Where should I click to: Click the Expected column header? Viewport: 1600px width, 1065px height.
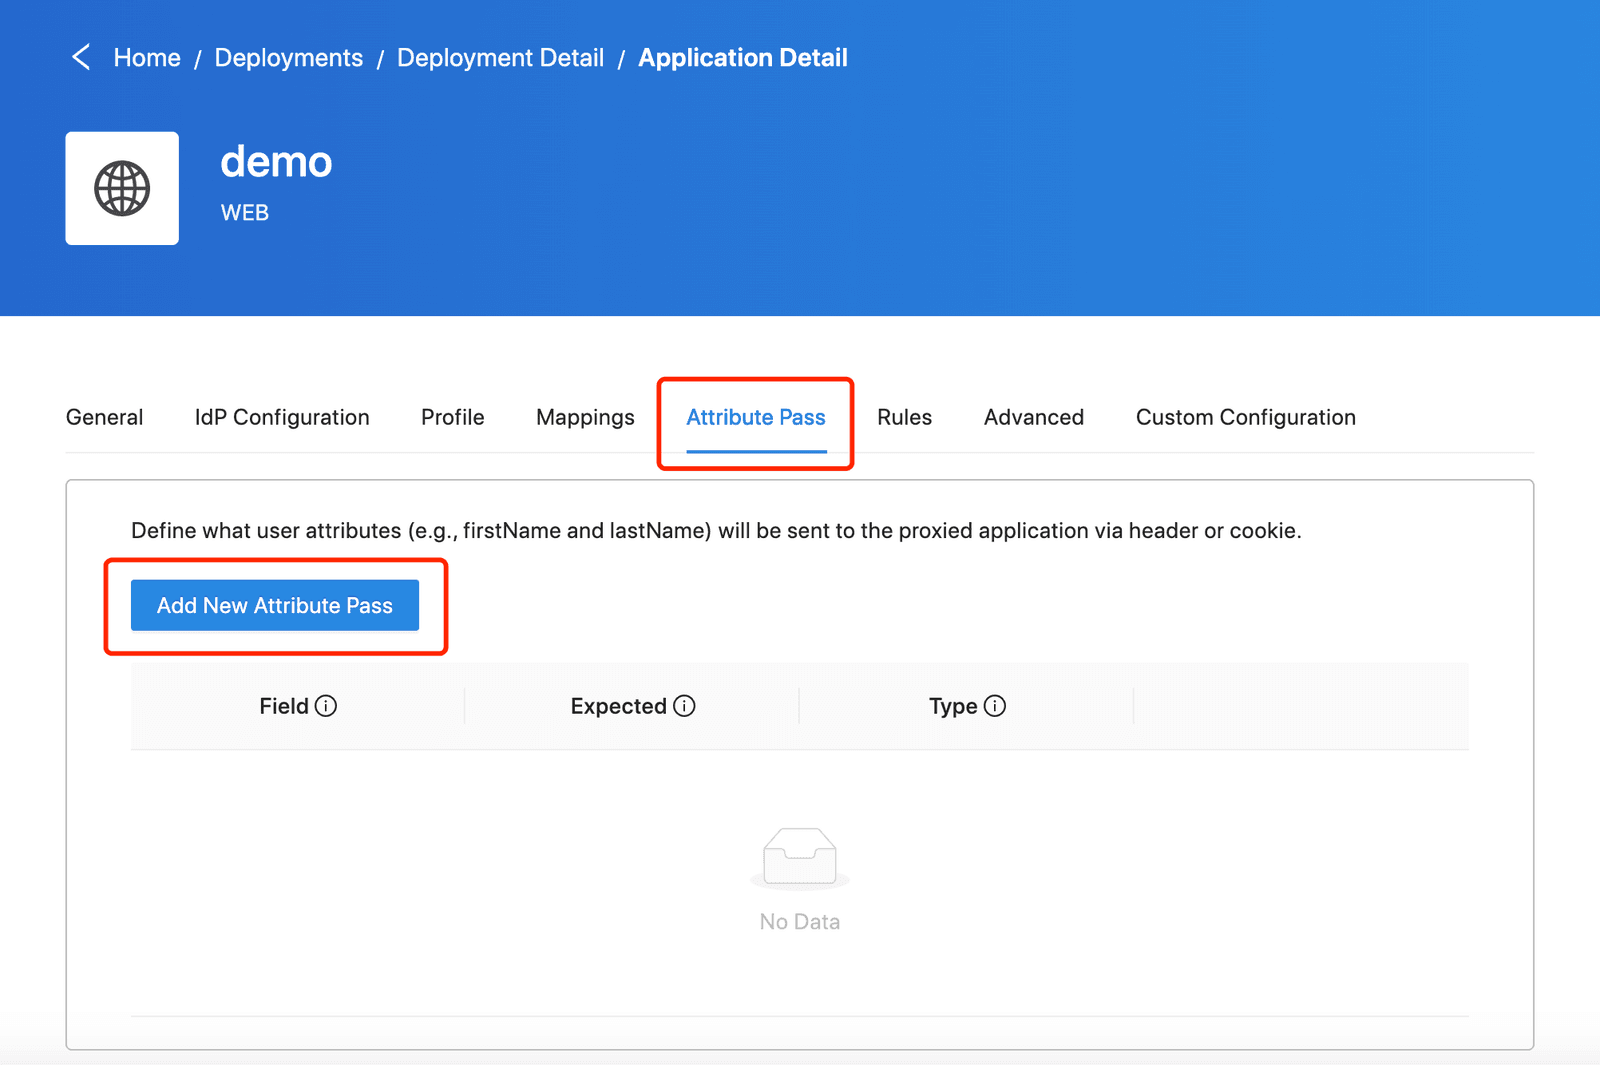coord(632,706)
